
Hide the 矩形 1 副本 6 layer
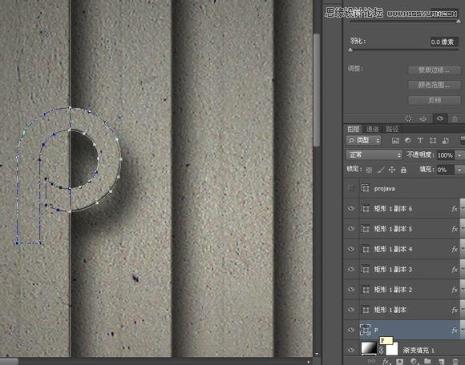pyautogui.click(x=351, y=209)
